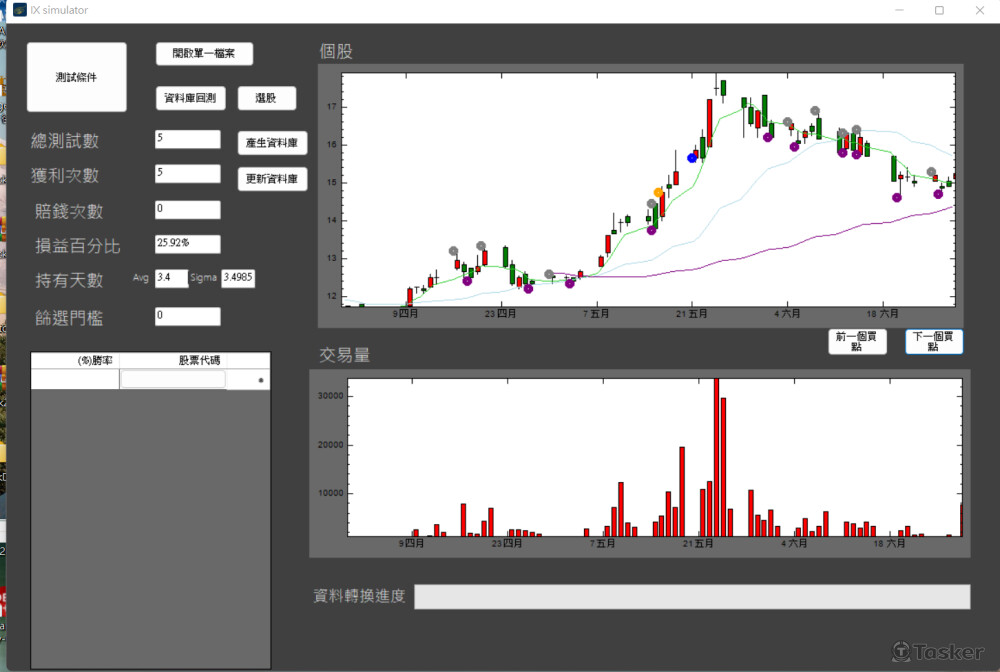Edit the 篩選門檻 threshold field
Viewport: 1000px width, 672px height.
[x=187, y=316]
